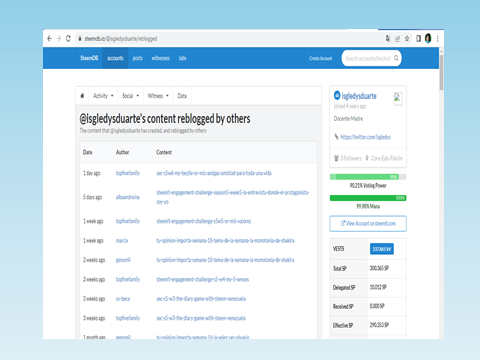Click the location pin icon
Screen dimensions: 480x360
[367, 158]
